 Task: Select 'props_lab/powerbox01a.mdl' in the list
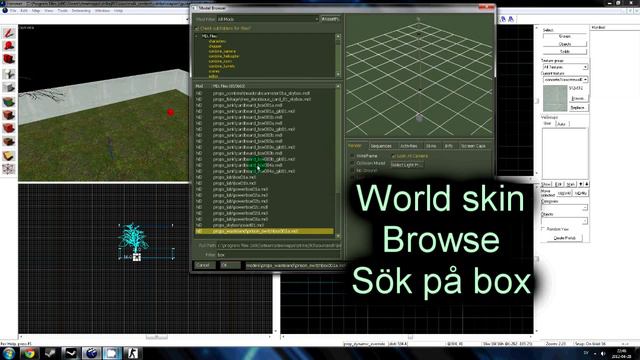[240, 189]
